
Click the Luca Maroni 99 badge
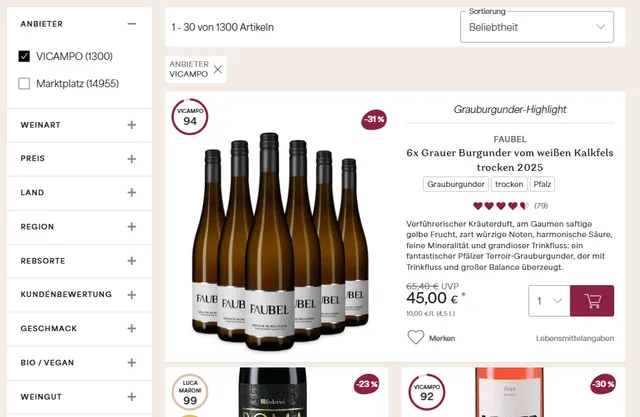190,392
